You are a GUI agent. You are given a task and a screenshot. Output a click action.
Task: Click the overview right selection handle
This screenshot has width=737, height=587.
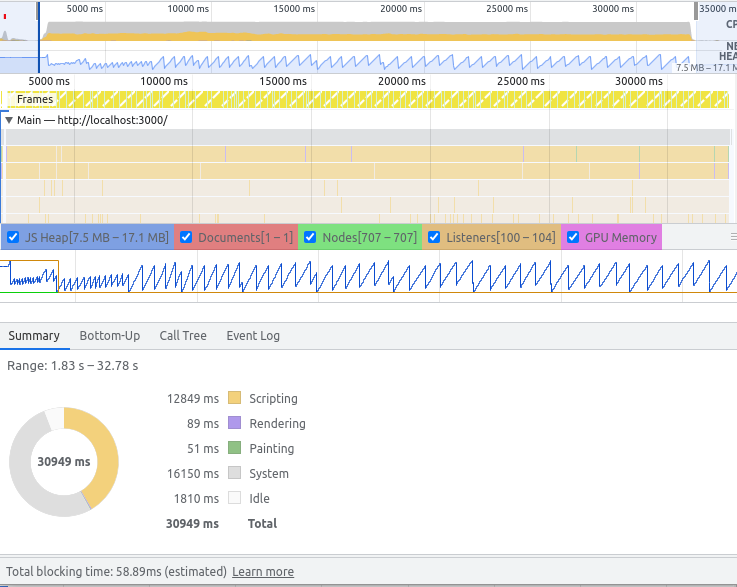pos(696,11)
